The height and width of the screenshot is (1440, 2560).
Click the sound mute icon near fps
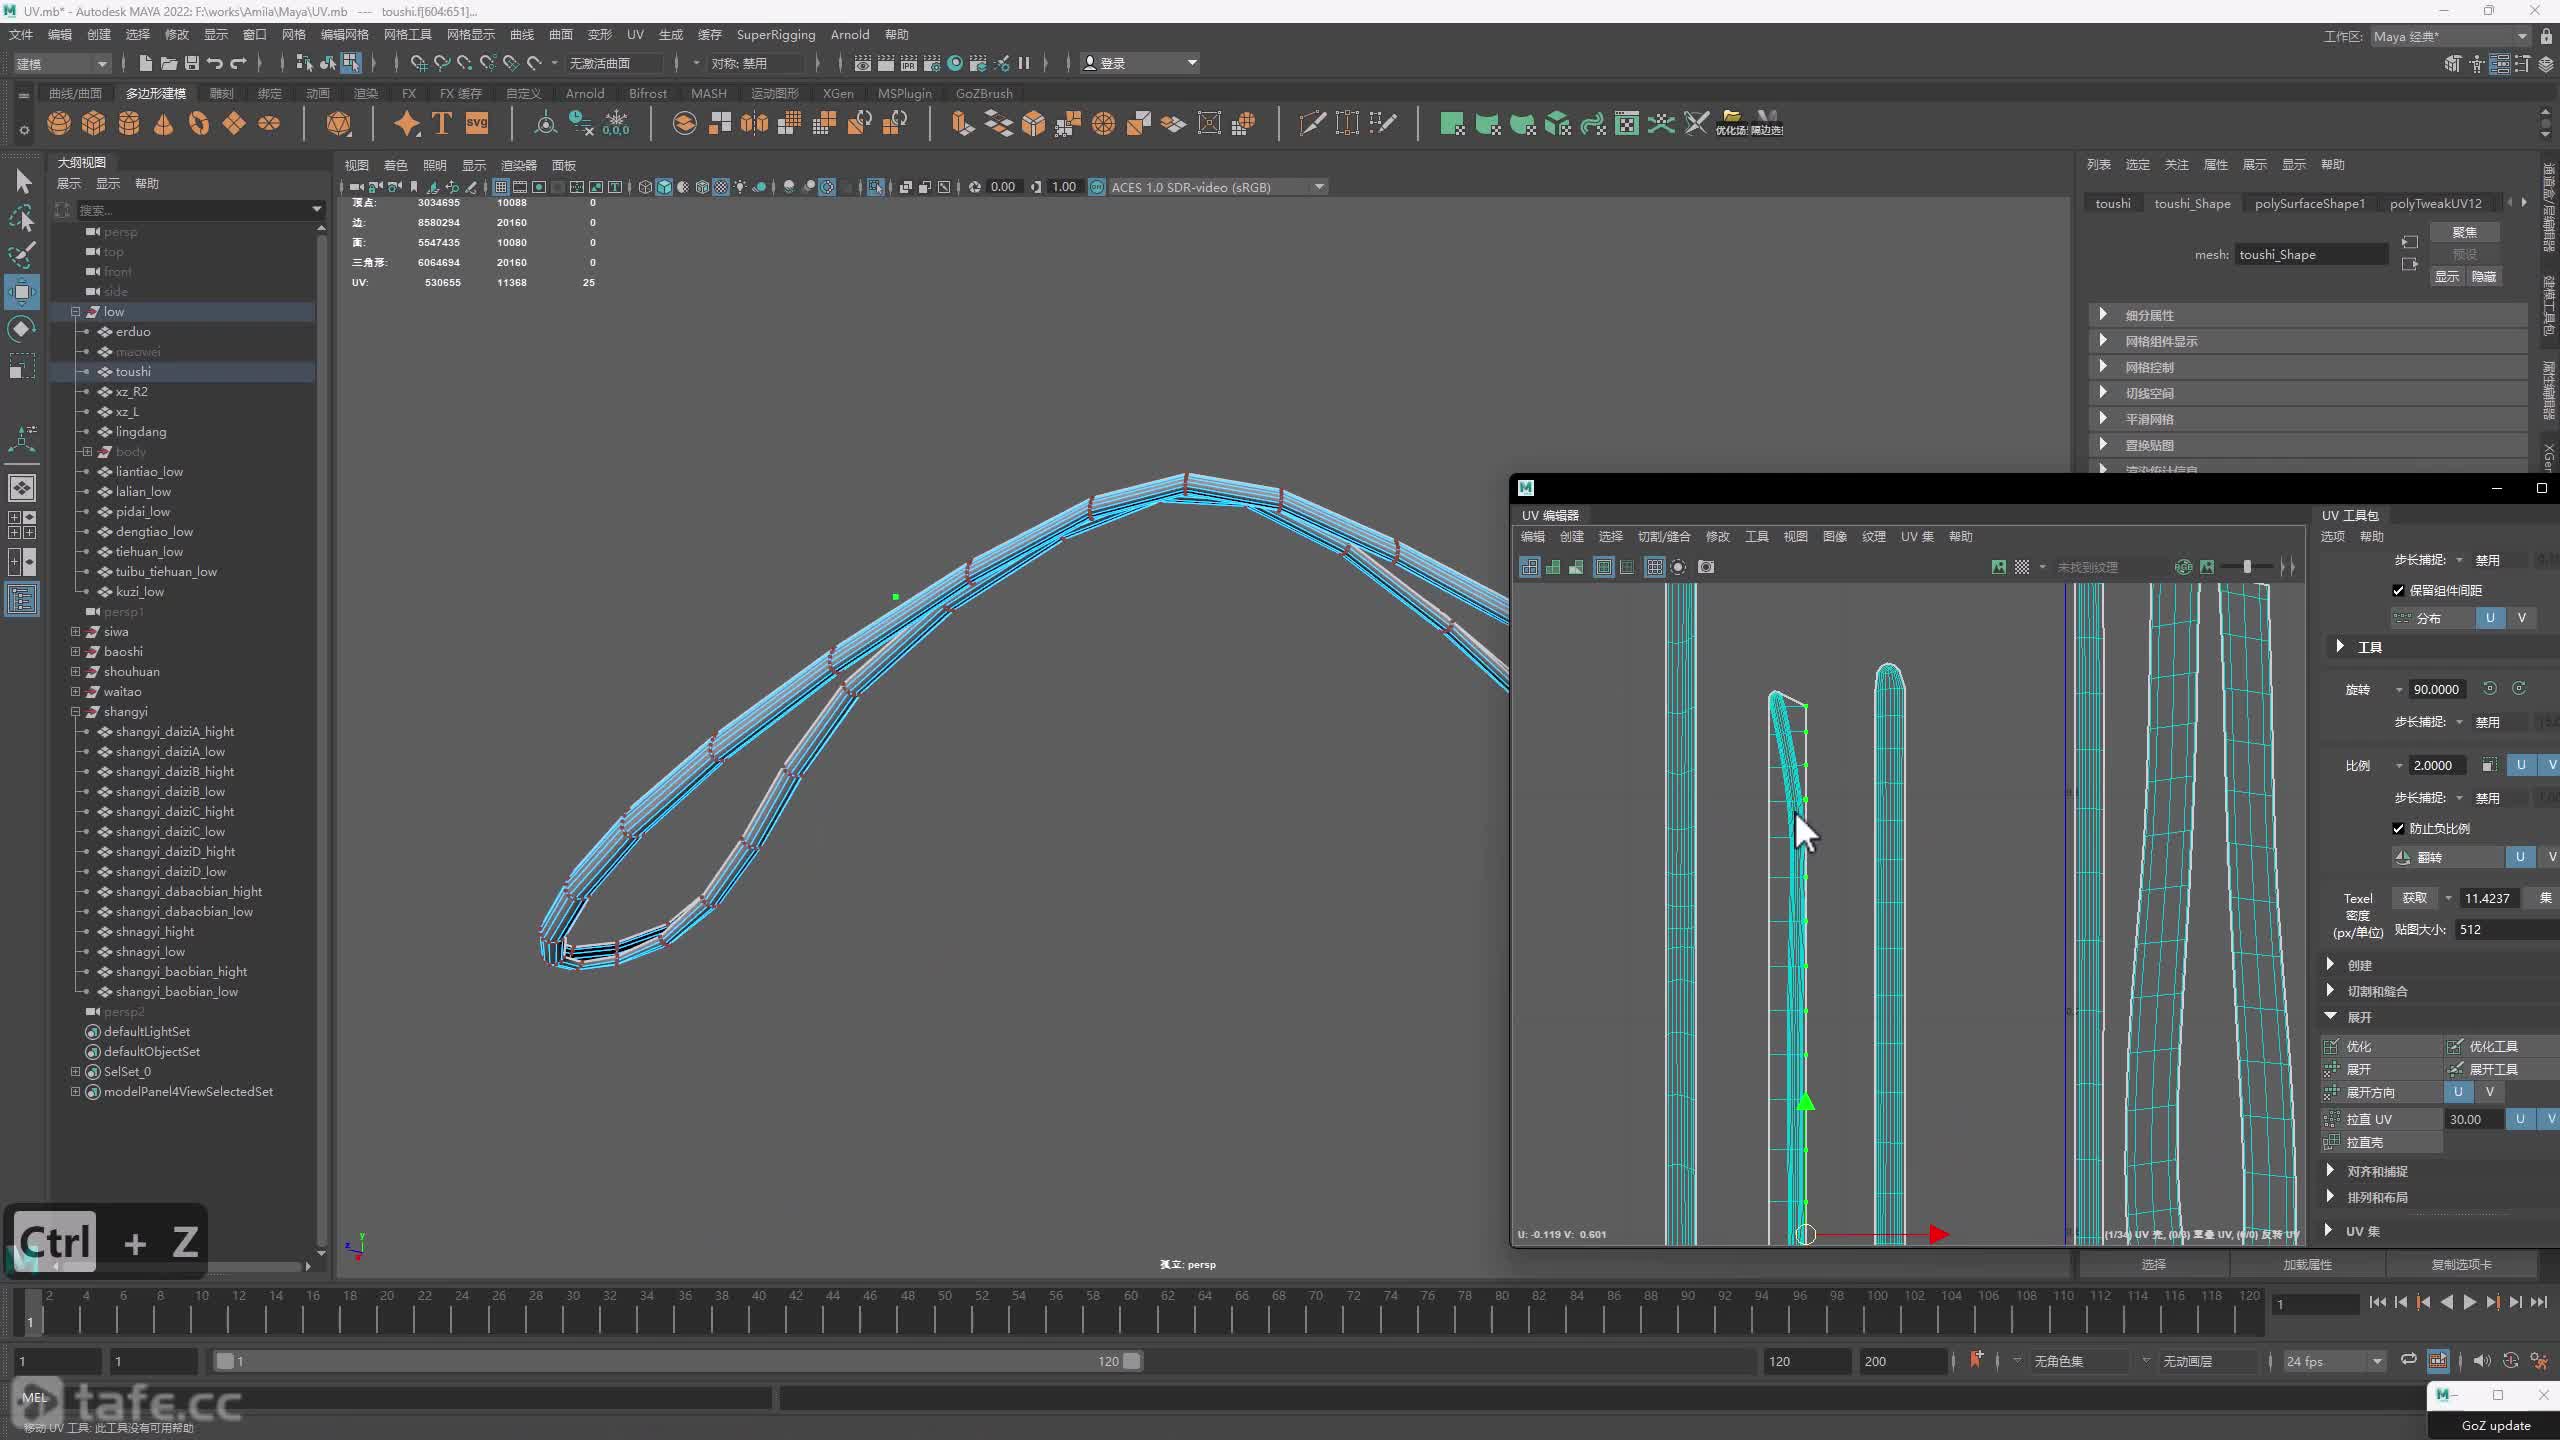2482,1361
